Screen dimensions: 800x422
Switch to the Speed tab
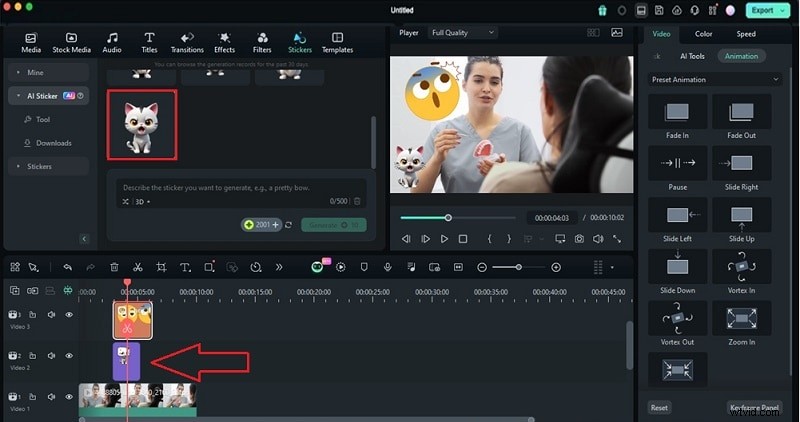click(746, 34)
